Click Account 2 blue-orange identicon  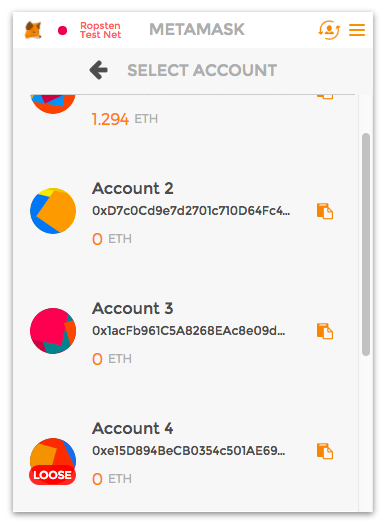point(53,211)
